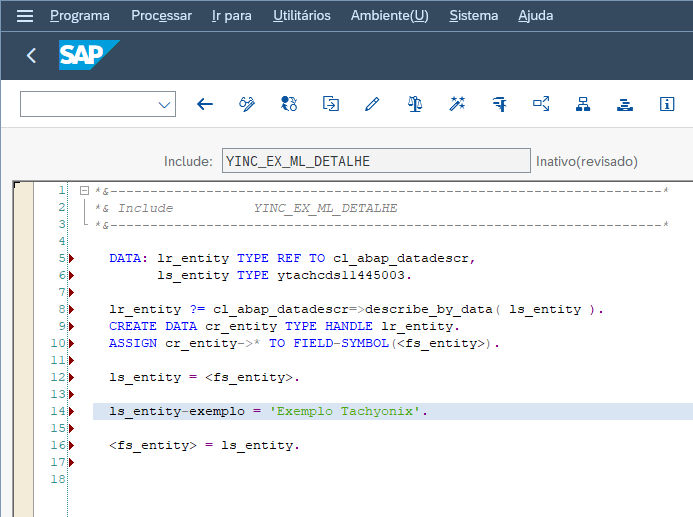Run syntax check scales icon
The height and width of the screenshot is (517, 693).
point(415,104)
